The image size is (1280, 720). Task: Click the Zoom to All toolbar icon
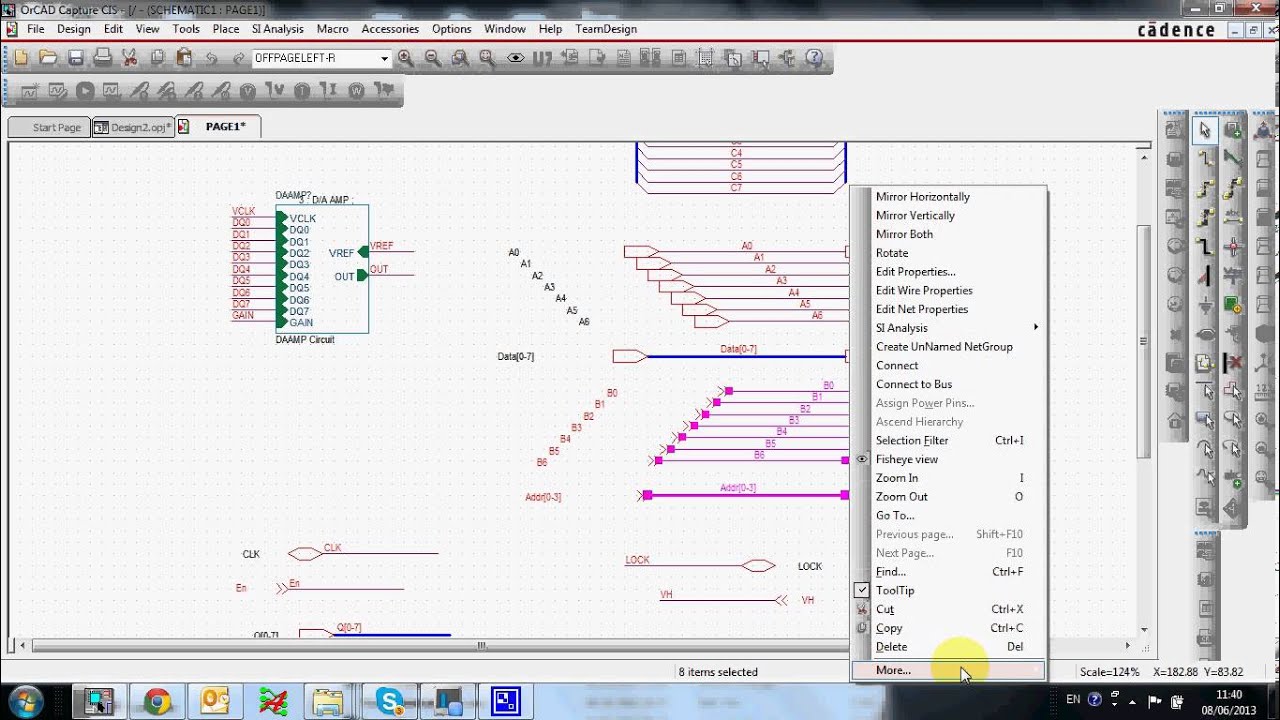tap(487, 58)
